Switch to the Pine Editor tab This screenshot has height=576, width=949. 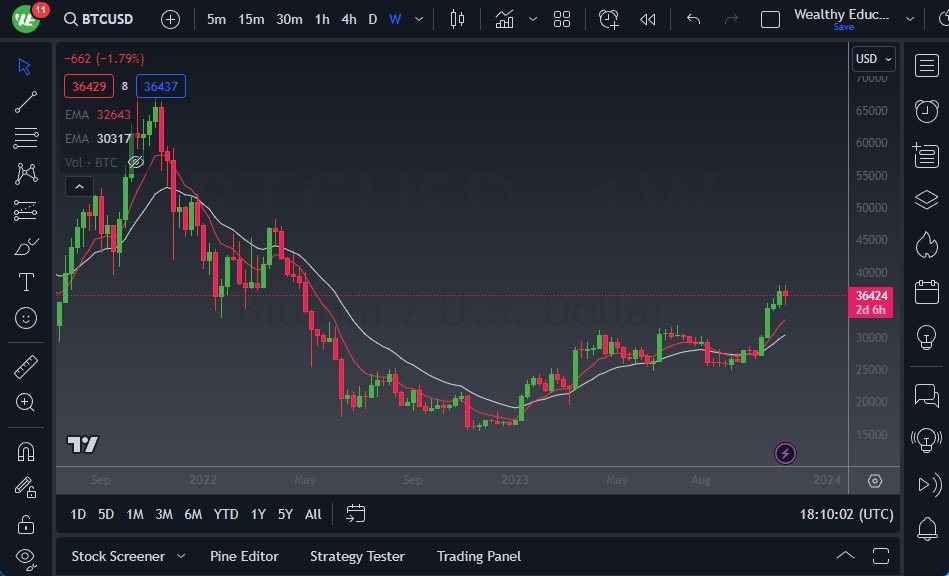click(x=244, y=556)
